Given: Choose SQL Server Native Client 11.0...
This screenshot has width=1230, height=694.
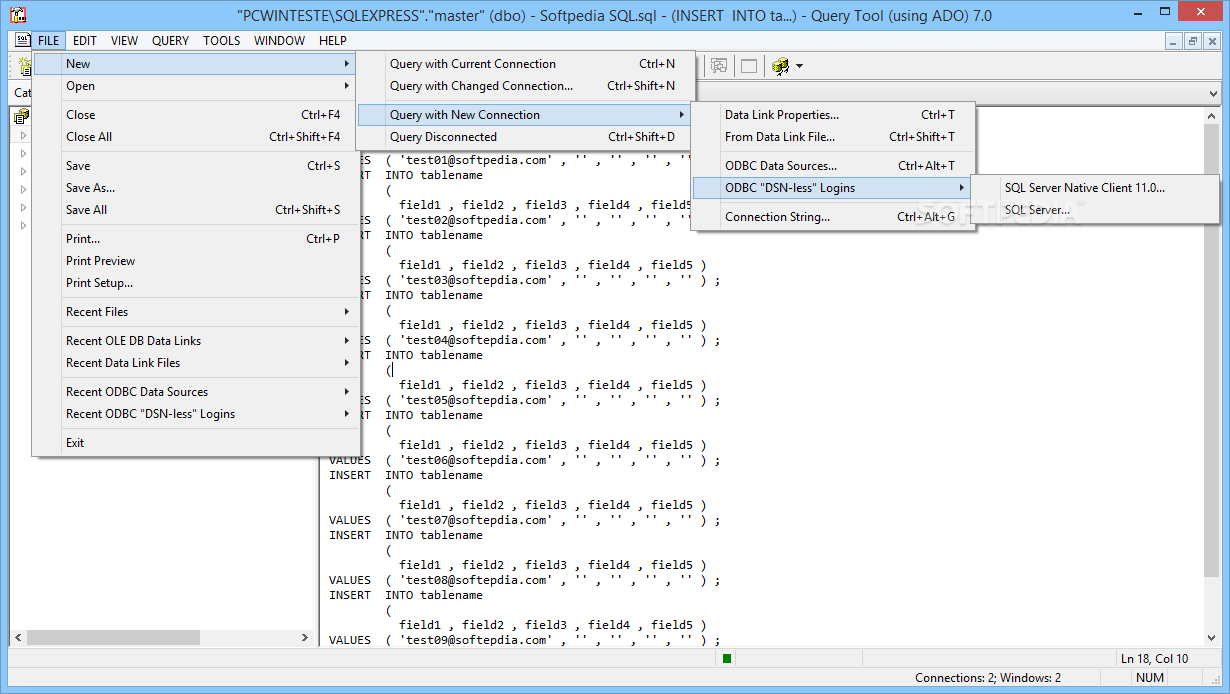Looking at the screenshot, I should [x=1096, y=188].
